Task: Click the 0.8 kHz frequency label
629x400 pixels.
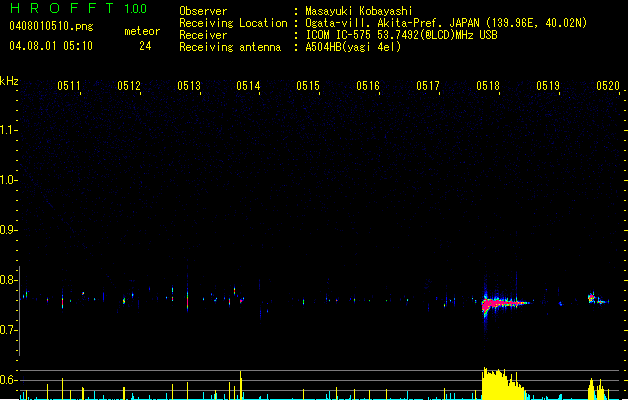Action: pos(8,280)
